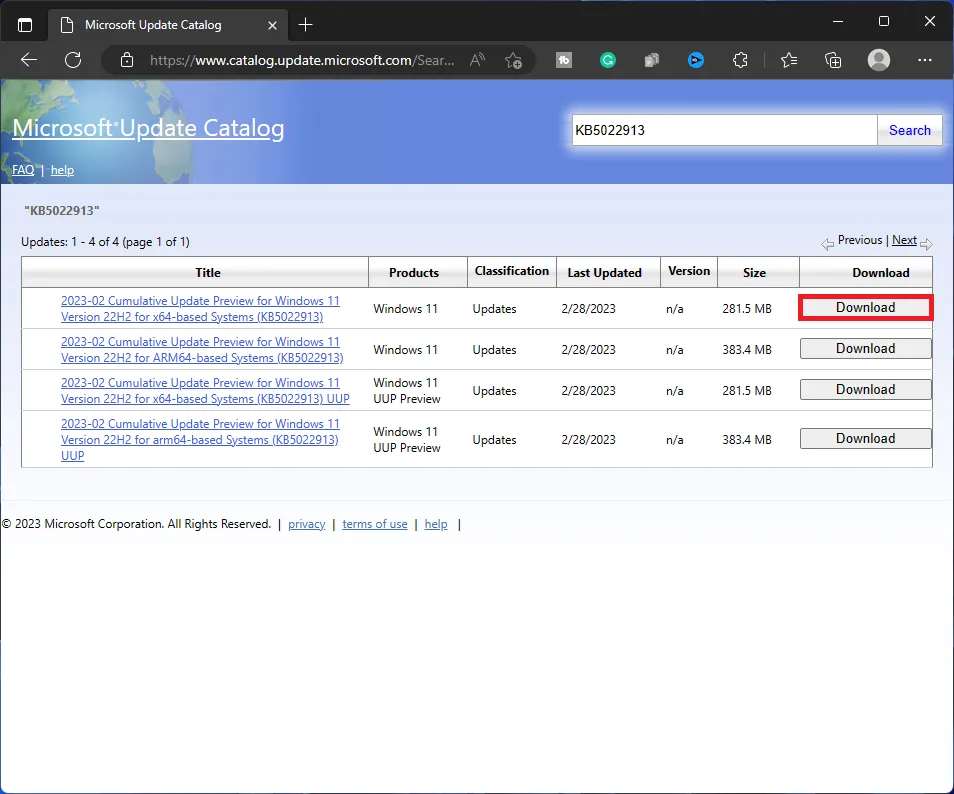Open Read Aloud icon in address bar

point(478,60)
